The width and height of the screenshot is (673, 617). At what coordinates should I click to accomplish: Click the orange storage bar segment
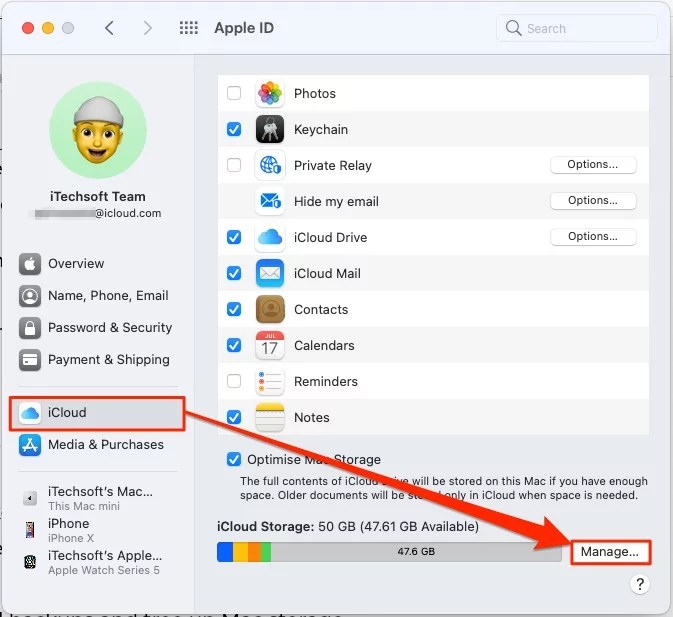point(255,552)
